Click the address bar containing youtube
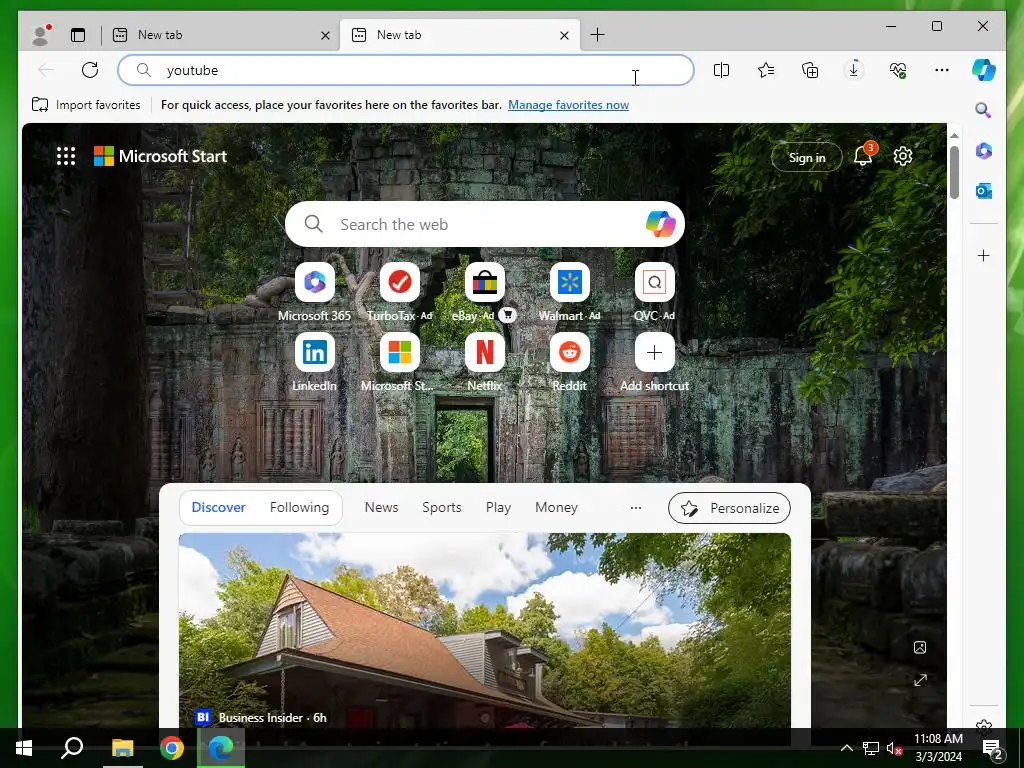 click(406, 70)
